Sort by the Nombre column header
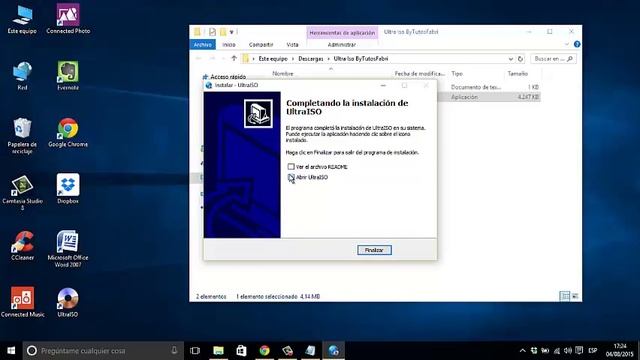 click(x=283, y=73)
